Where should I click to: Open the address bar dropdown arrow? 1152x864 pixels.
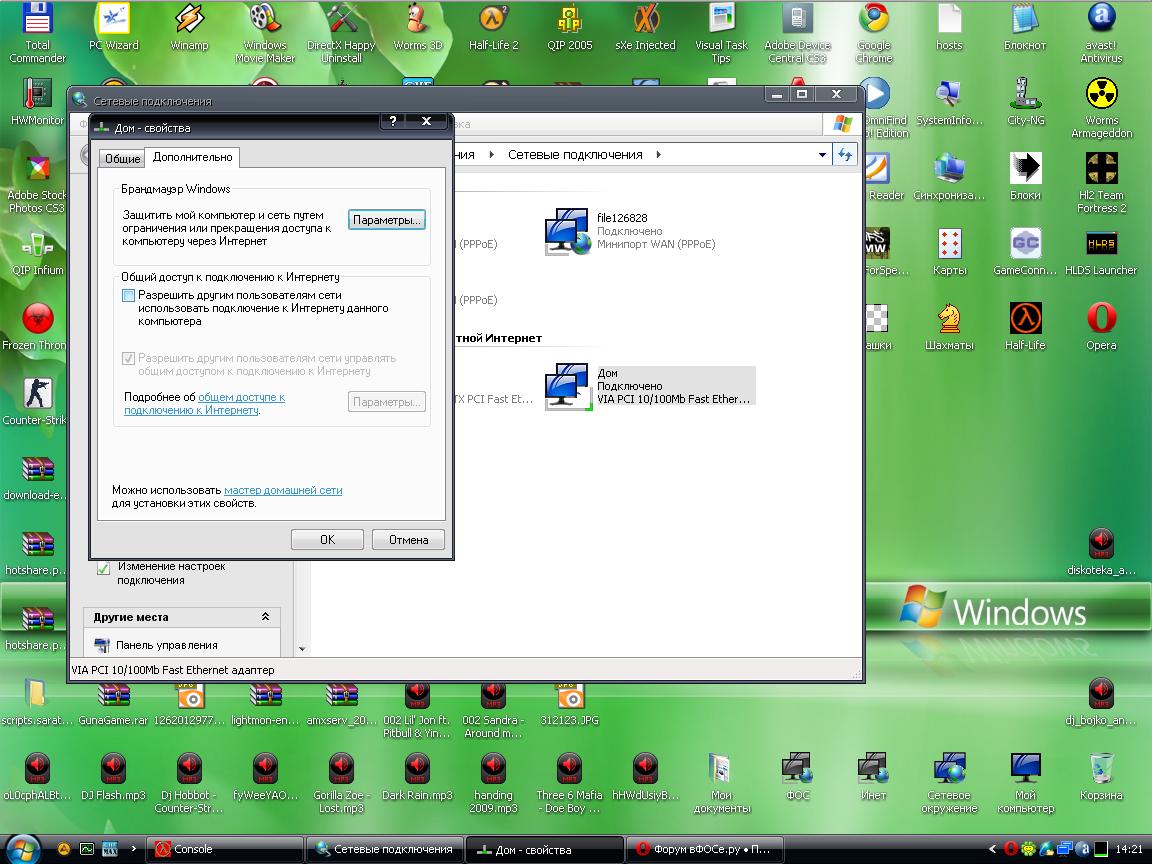point(822,155)
